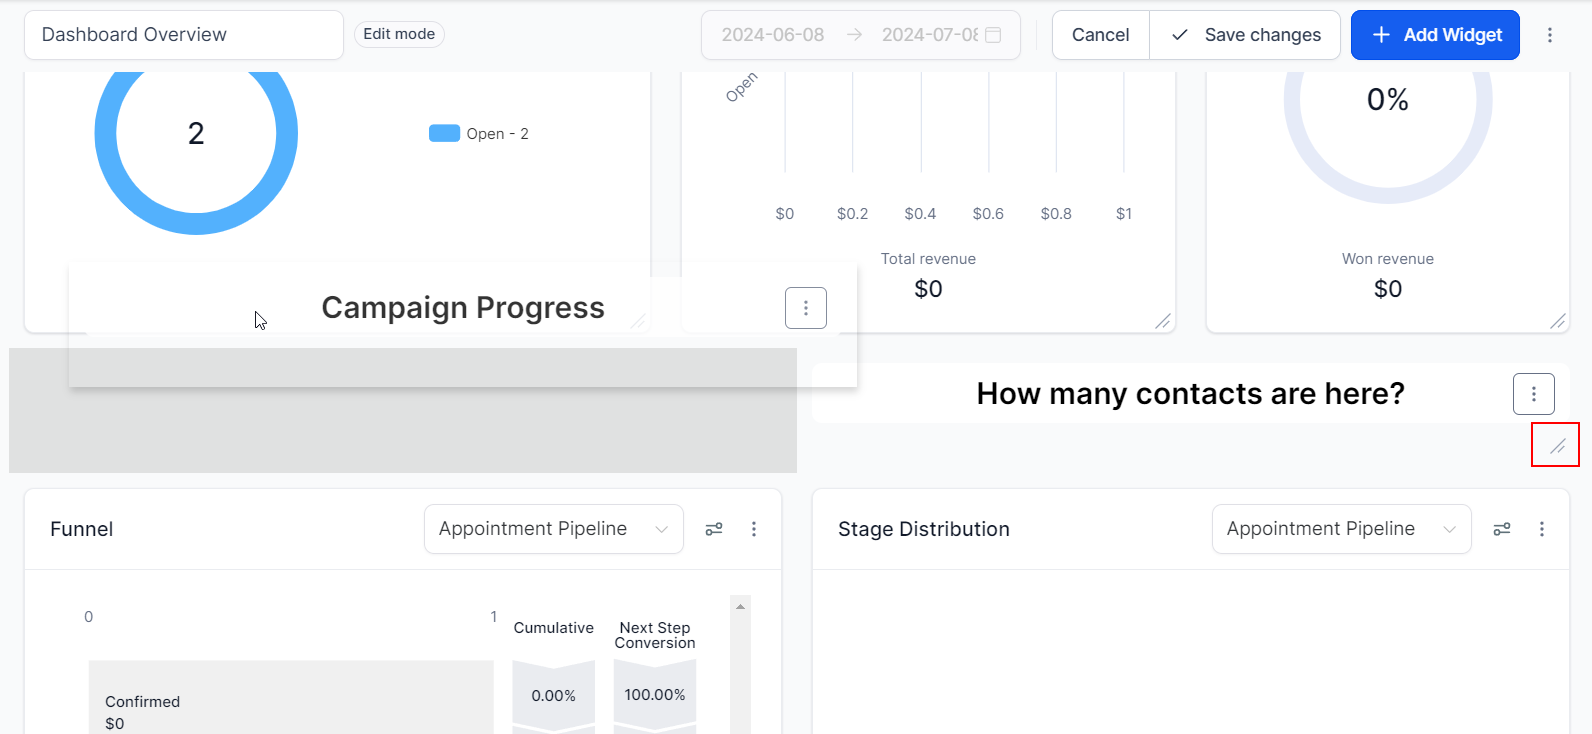Viewport: 1592px width, 734px height.
Task: Expand Funnel's Appointment Pipeline dropdown
Action: tap(553, 529)
